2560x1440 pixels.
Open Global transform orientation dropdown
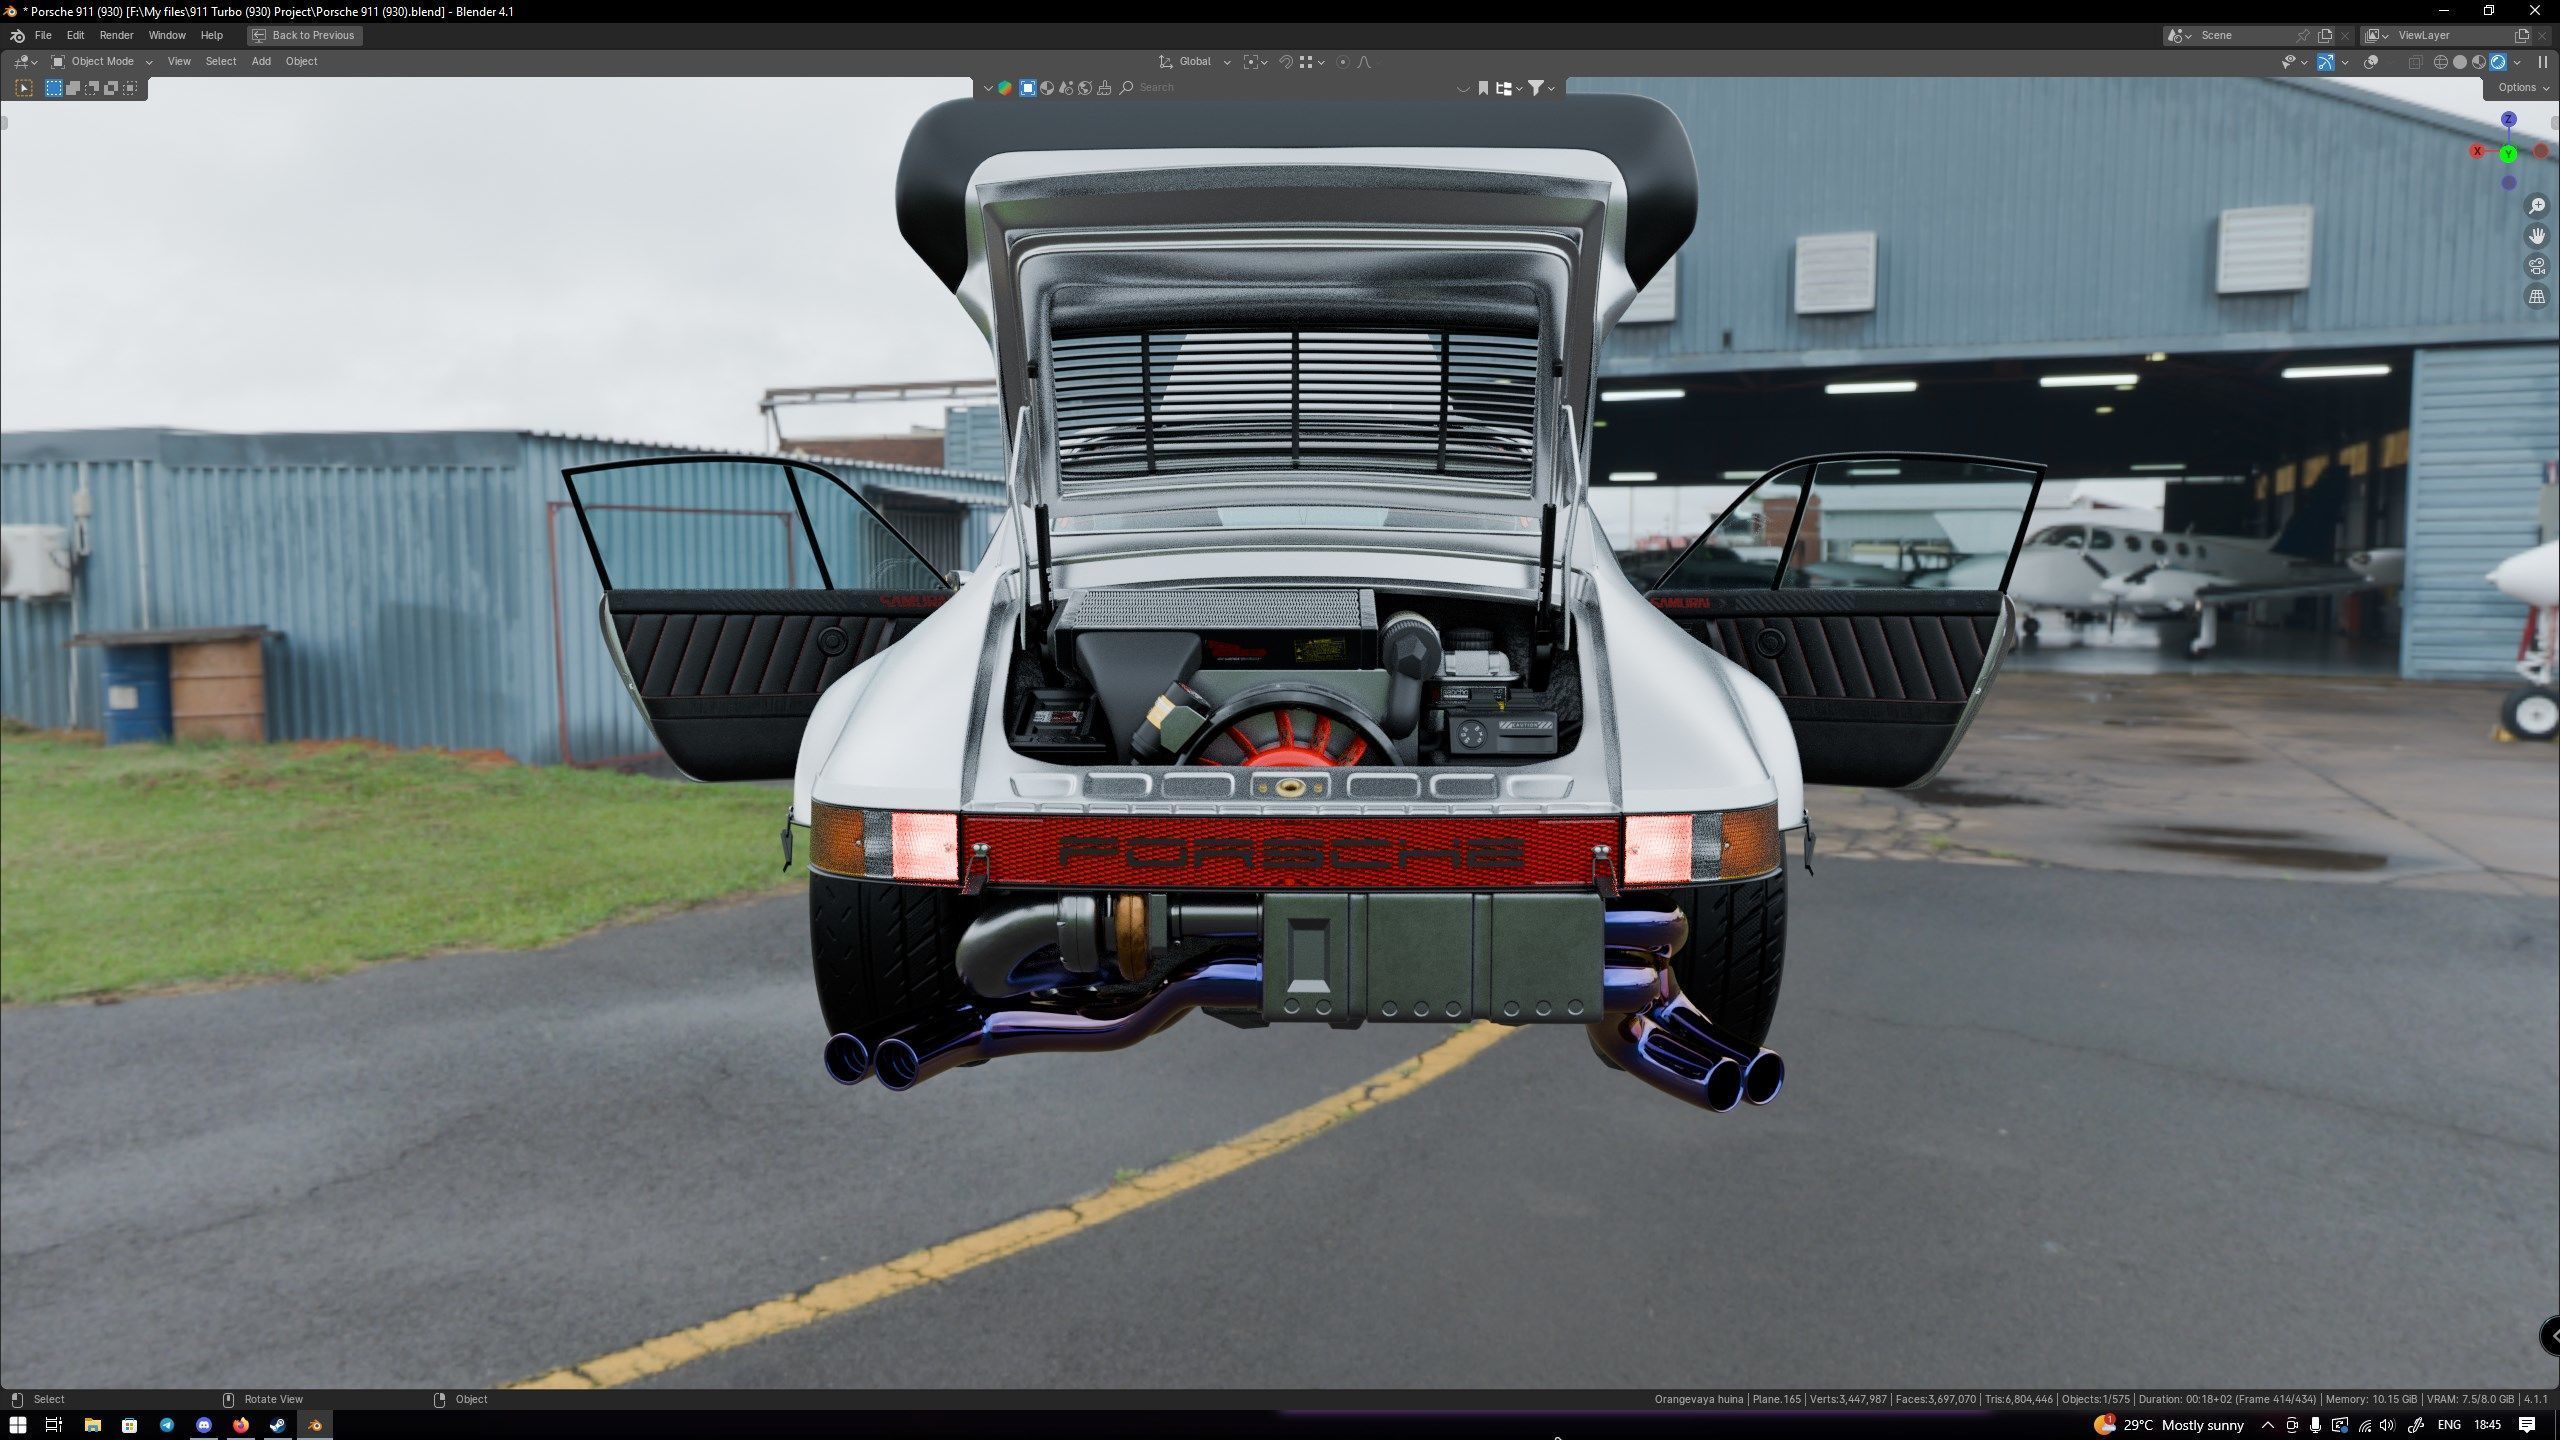pyautogui.click(x=1195, y=62)
